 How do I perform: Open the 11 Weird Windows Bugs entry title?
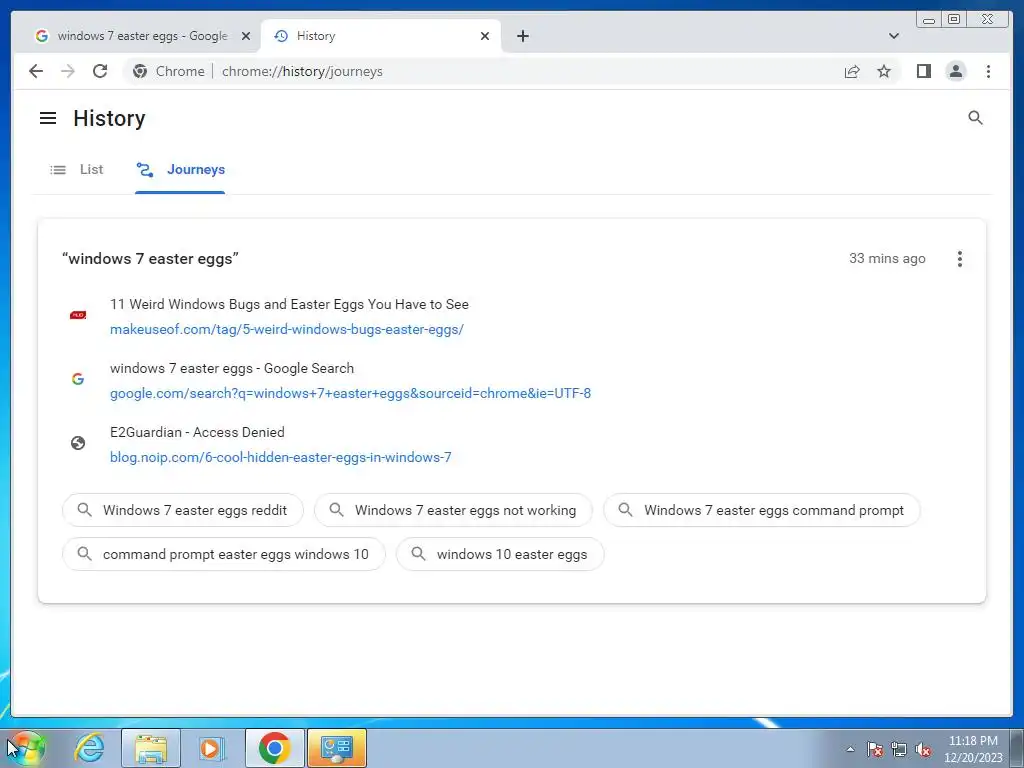pos(289,304)
